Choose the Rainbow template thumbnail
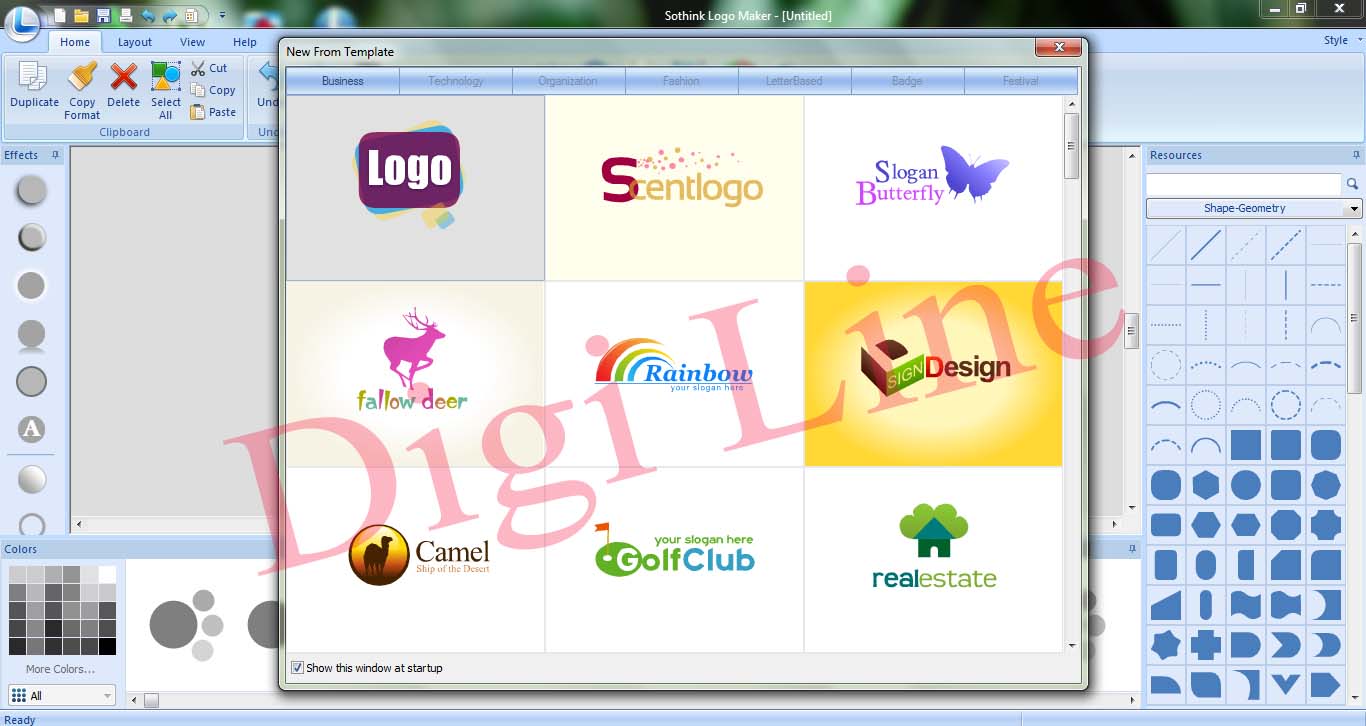The image size is (1366, 726). 674,374
